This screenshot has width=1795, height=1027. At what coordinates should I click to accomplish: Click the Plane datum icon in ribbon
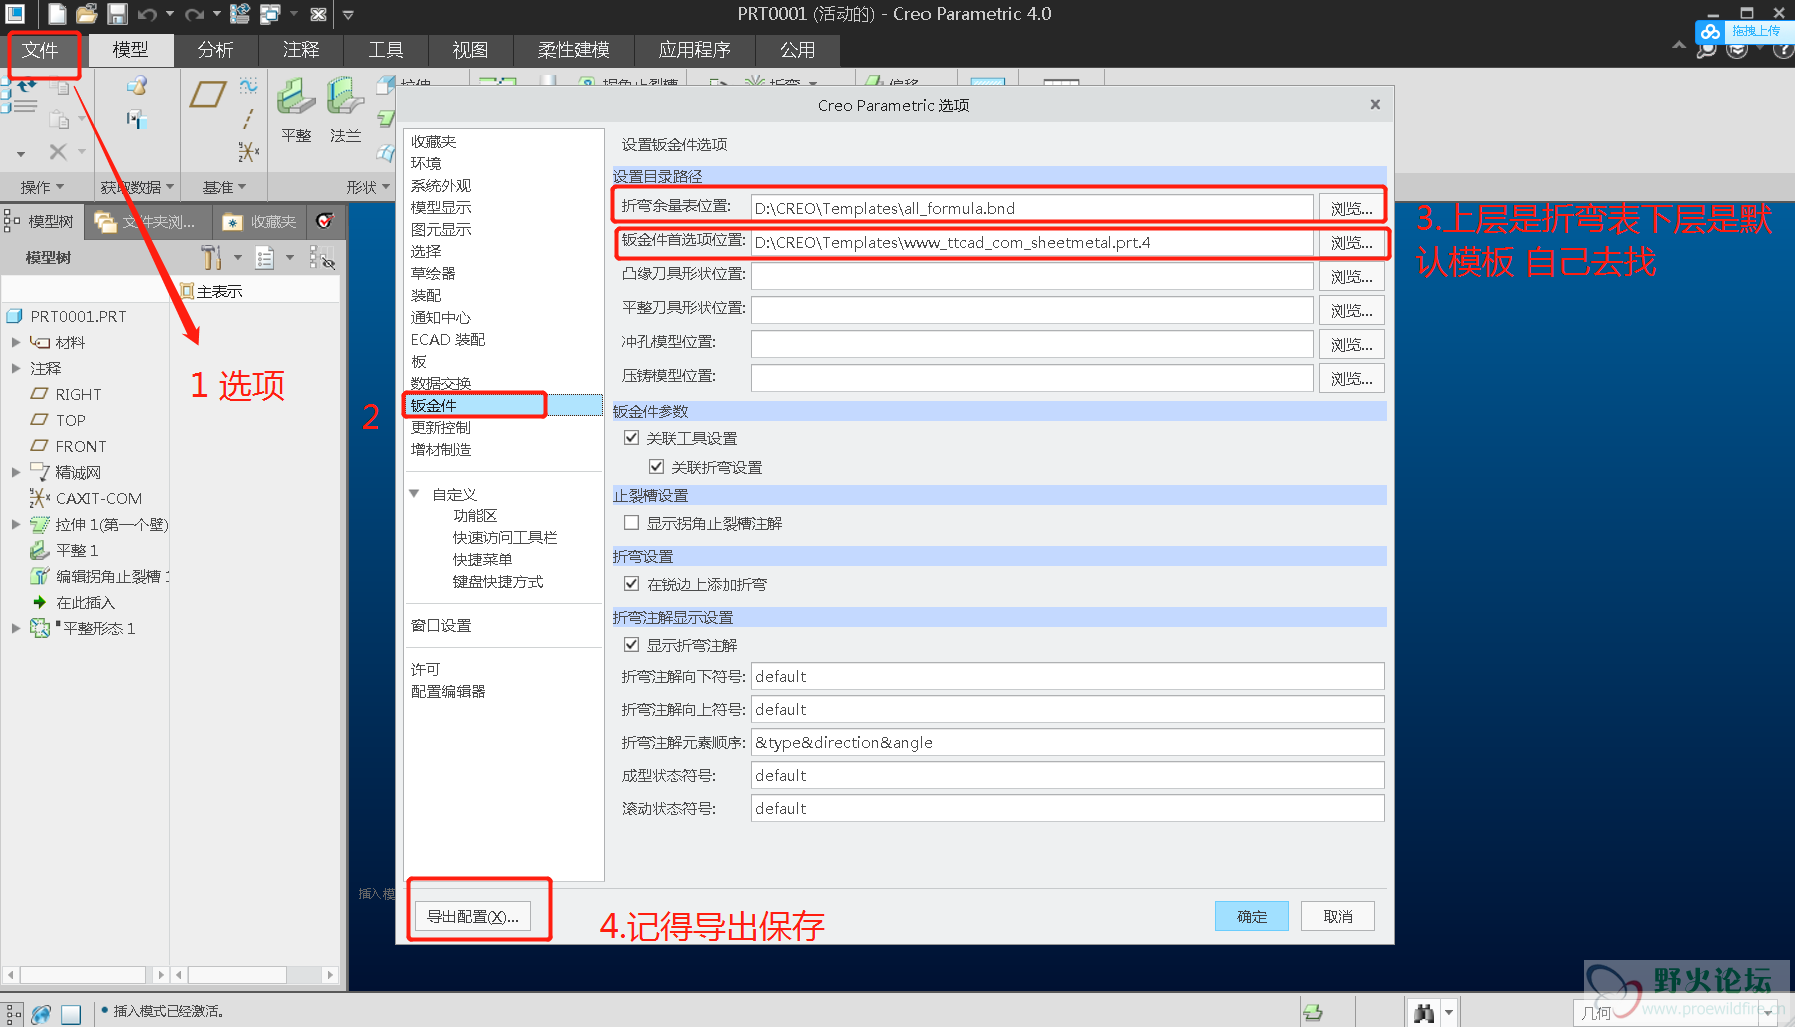(x=208, y=95)
